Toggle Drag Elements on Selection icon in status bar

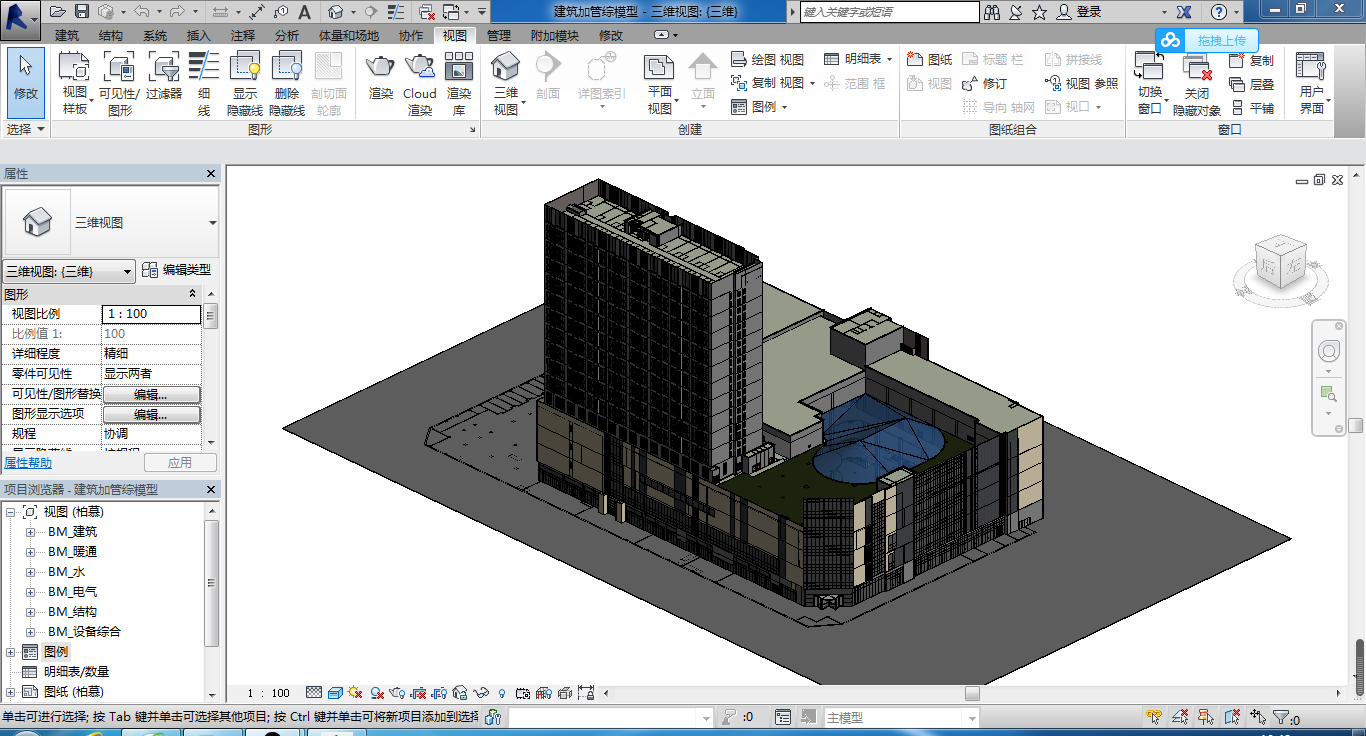[x=1258, y=717]
